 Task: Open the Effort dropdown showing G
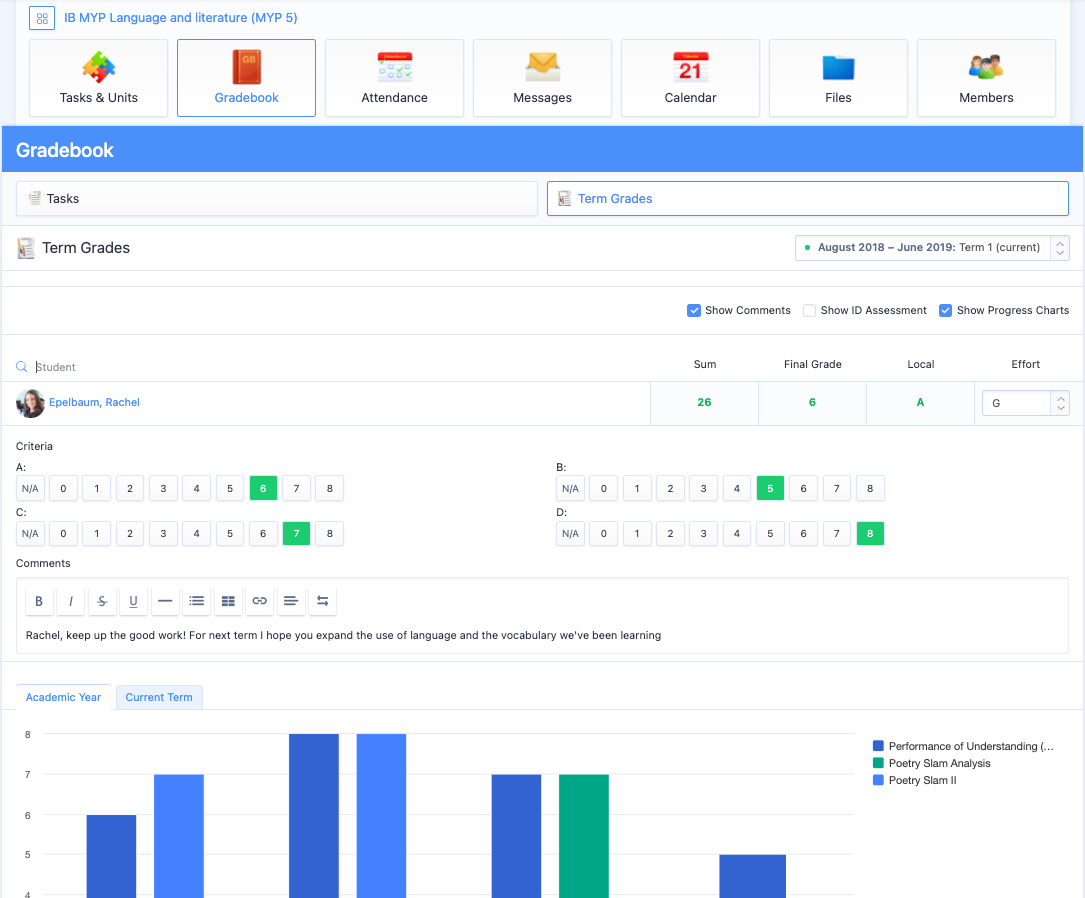click(1025, 403)
